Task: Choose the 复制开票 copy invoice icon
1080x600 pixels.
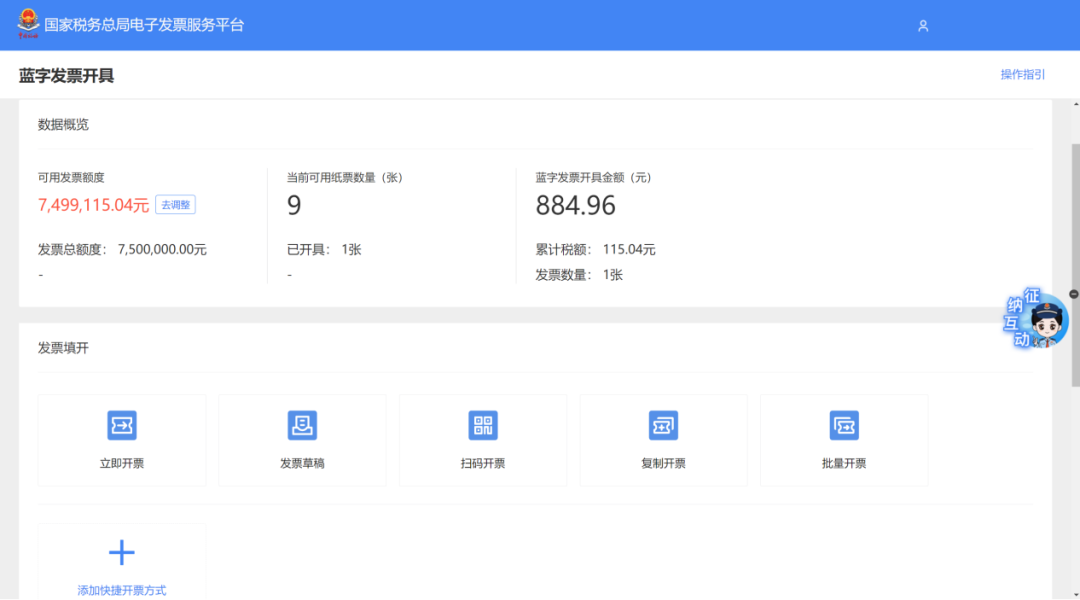Action: coord(663,426)
